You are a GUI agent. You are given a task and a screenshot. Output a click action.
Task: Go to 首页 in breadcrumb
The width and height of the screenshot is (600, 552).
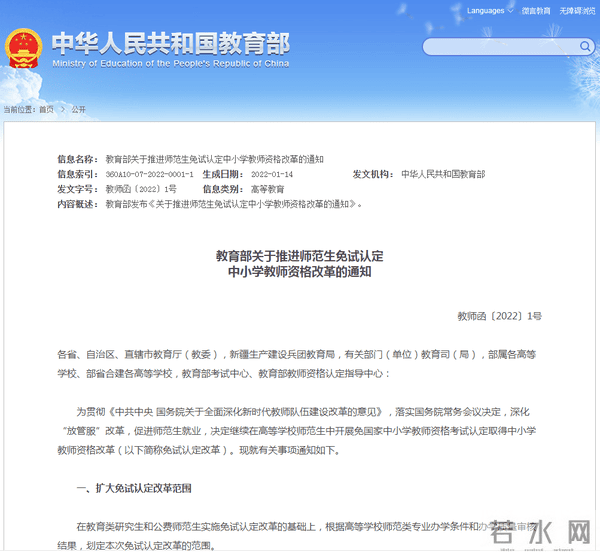tap(46, 109)
